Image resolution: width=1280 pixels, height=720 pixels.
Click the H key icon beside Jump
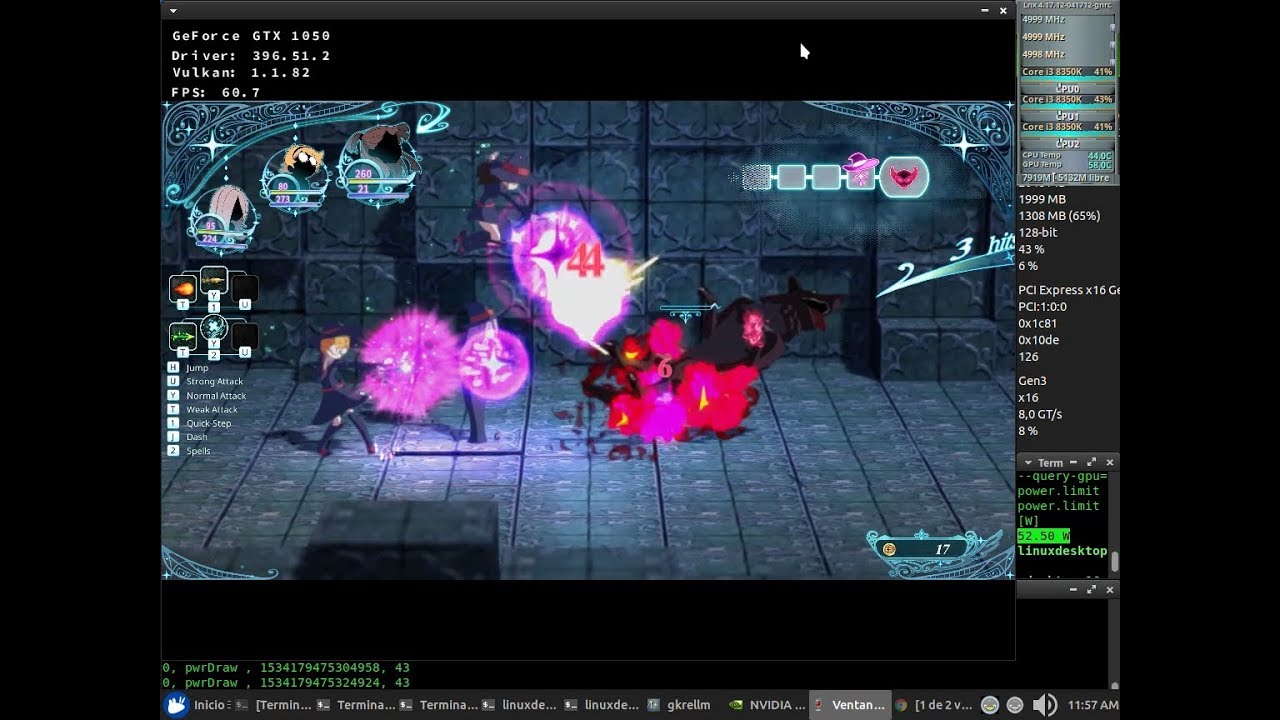[173, 368]
